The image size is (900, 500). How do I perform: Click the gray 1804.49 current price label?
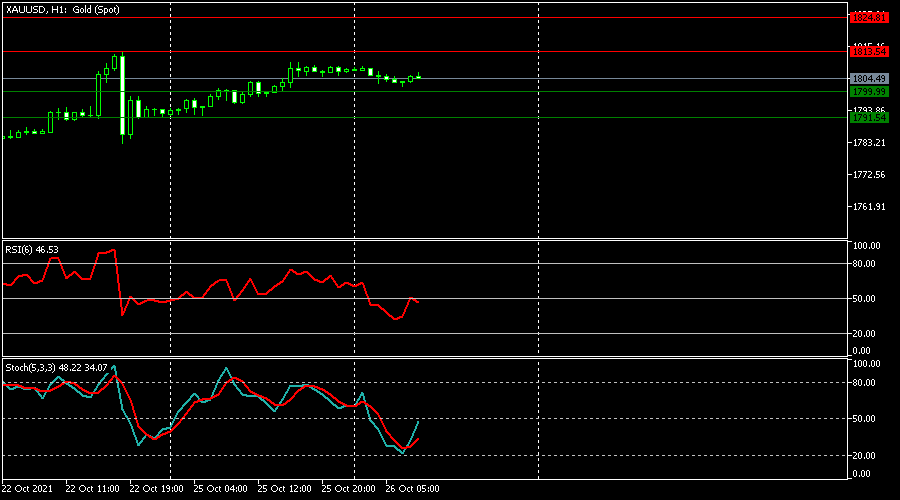pos(869,79)
